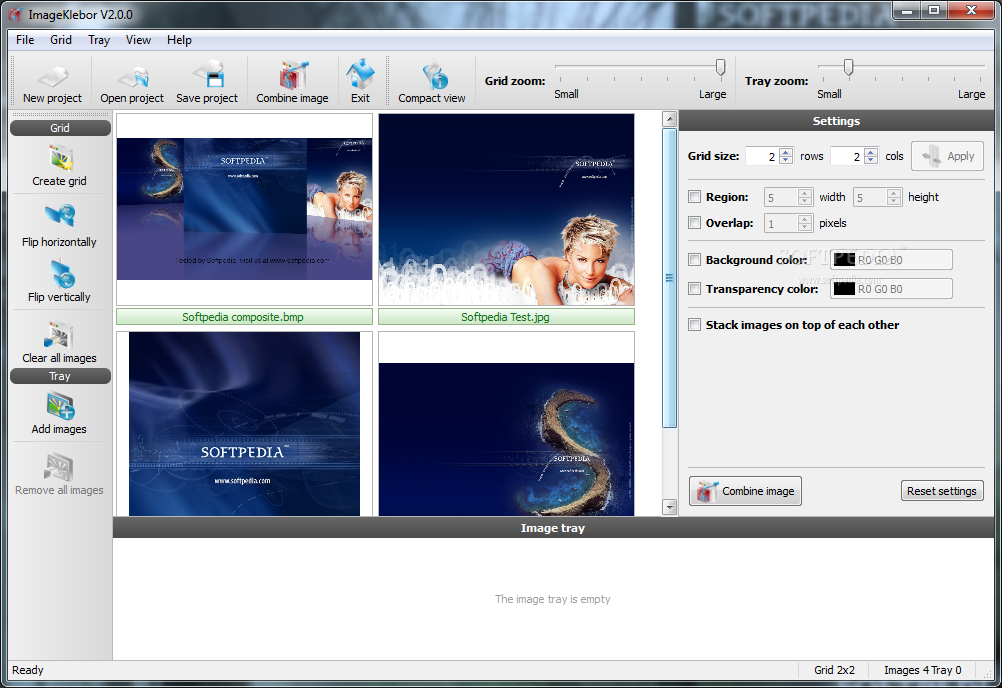Screen dimensions: 1002x688
Task: Click the Ready status bar text
Action: 27,670
